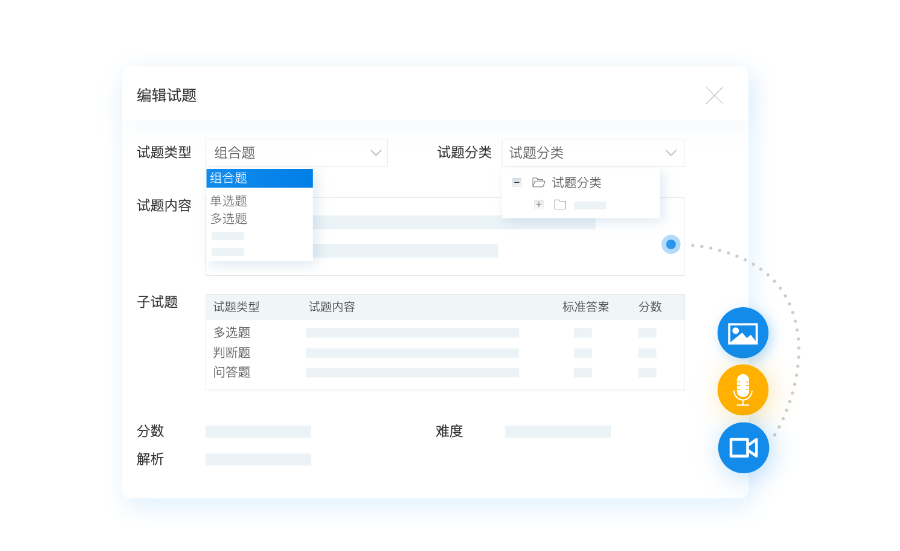Image resolution: width=900 pixels, height=551 pixels.
Task: Collapse the 试题分类 tree node
Action: coord(516,183)
